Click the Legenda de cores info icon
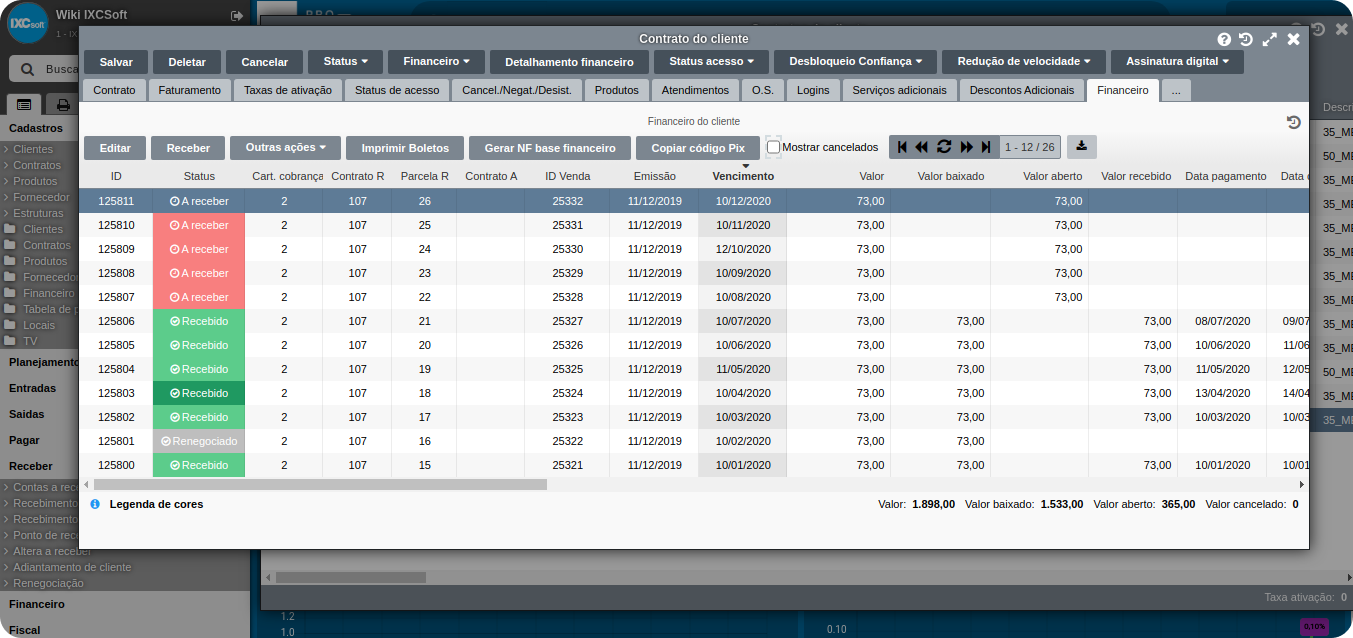Viewport: 1353px width, 638px height. point(95,504)
